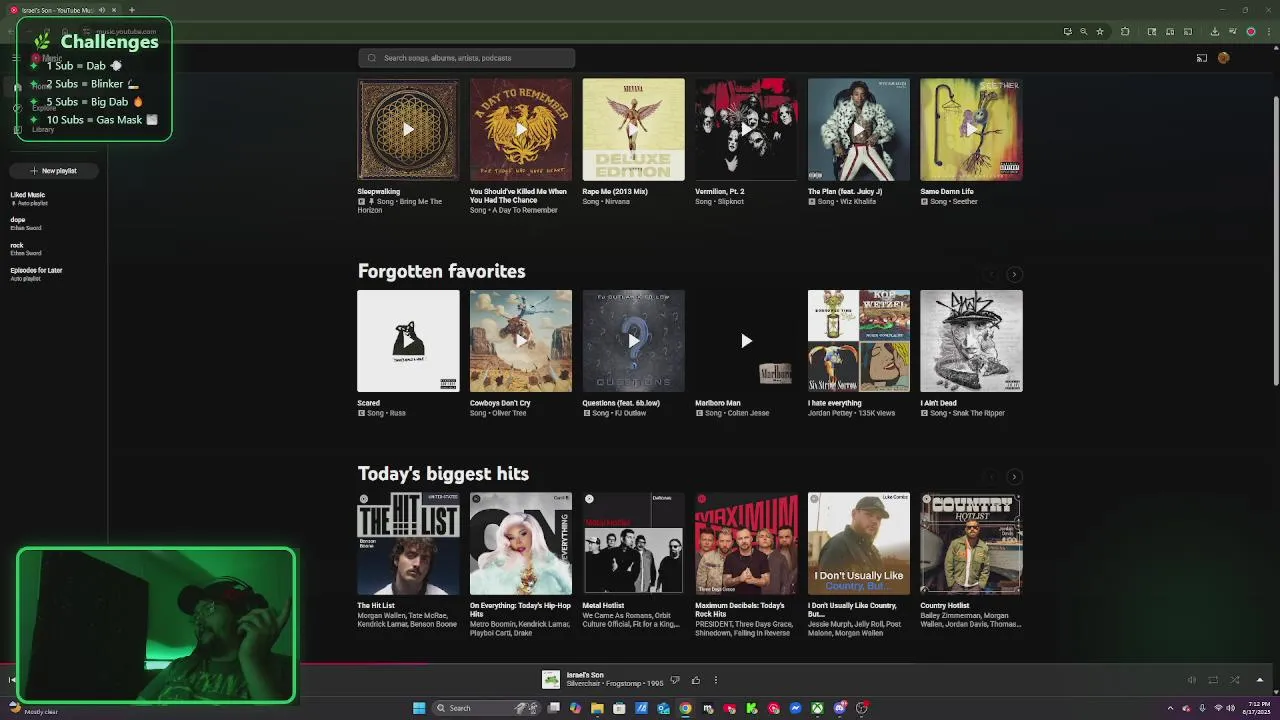Play Questions (feat. 6b.low) thumbnail
Image resolution: width=1280 pixels, height=720 pixels.
(633, 341)
